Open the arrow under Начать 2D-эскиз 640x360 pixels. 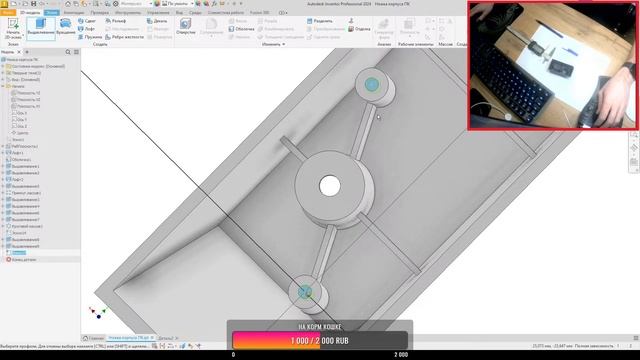(x=23, y=35)
